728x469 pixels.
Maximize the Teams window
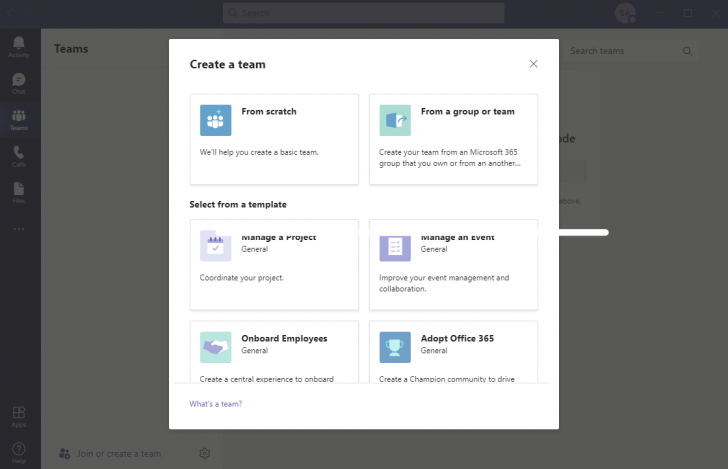pyautogui.click(x=688, y=13)
